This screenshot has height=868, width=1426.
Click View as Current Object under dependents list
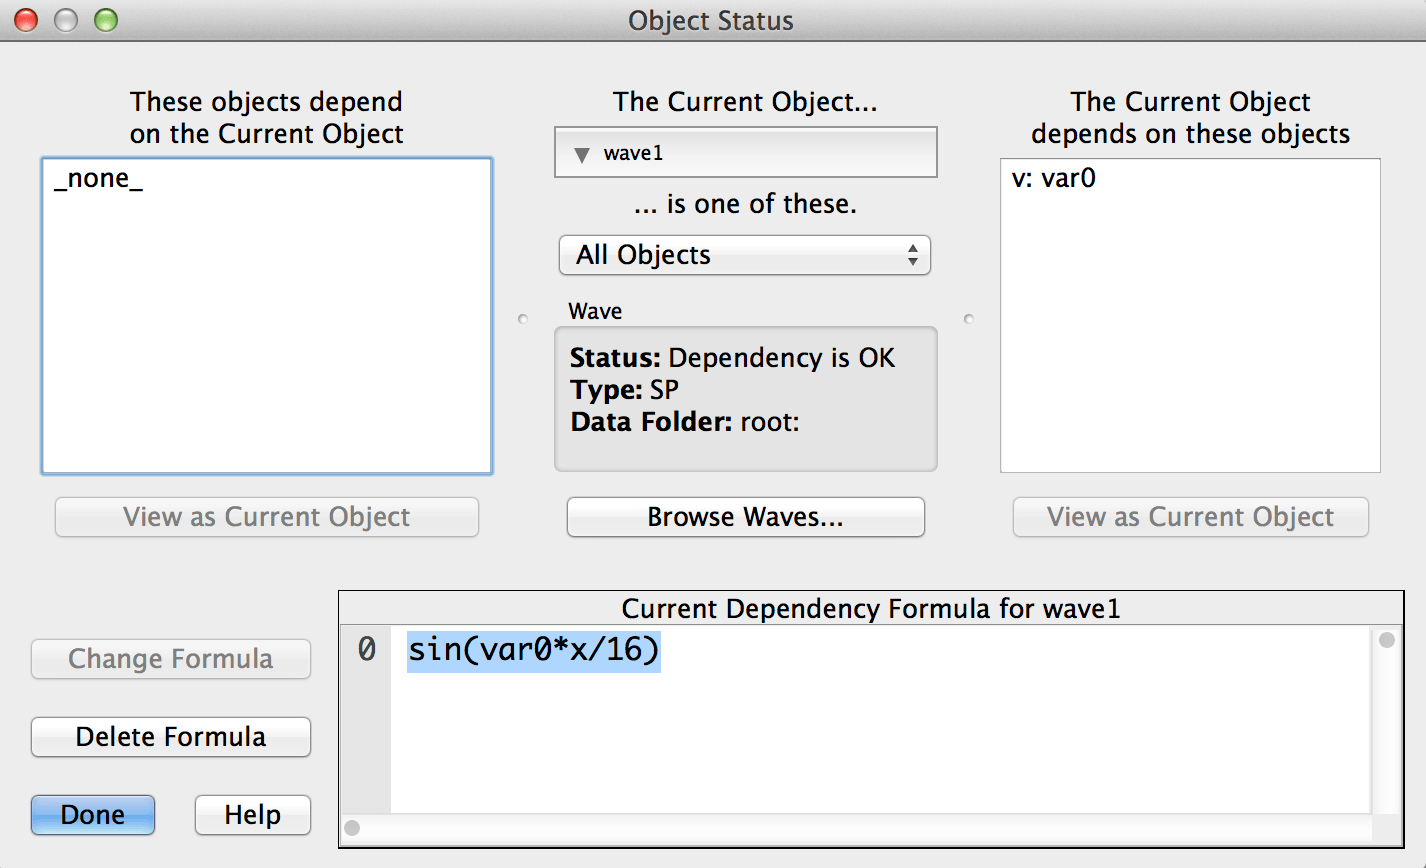click(x=266, y=517)
